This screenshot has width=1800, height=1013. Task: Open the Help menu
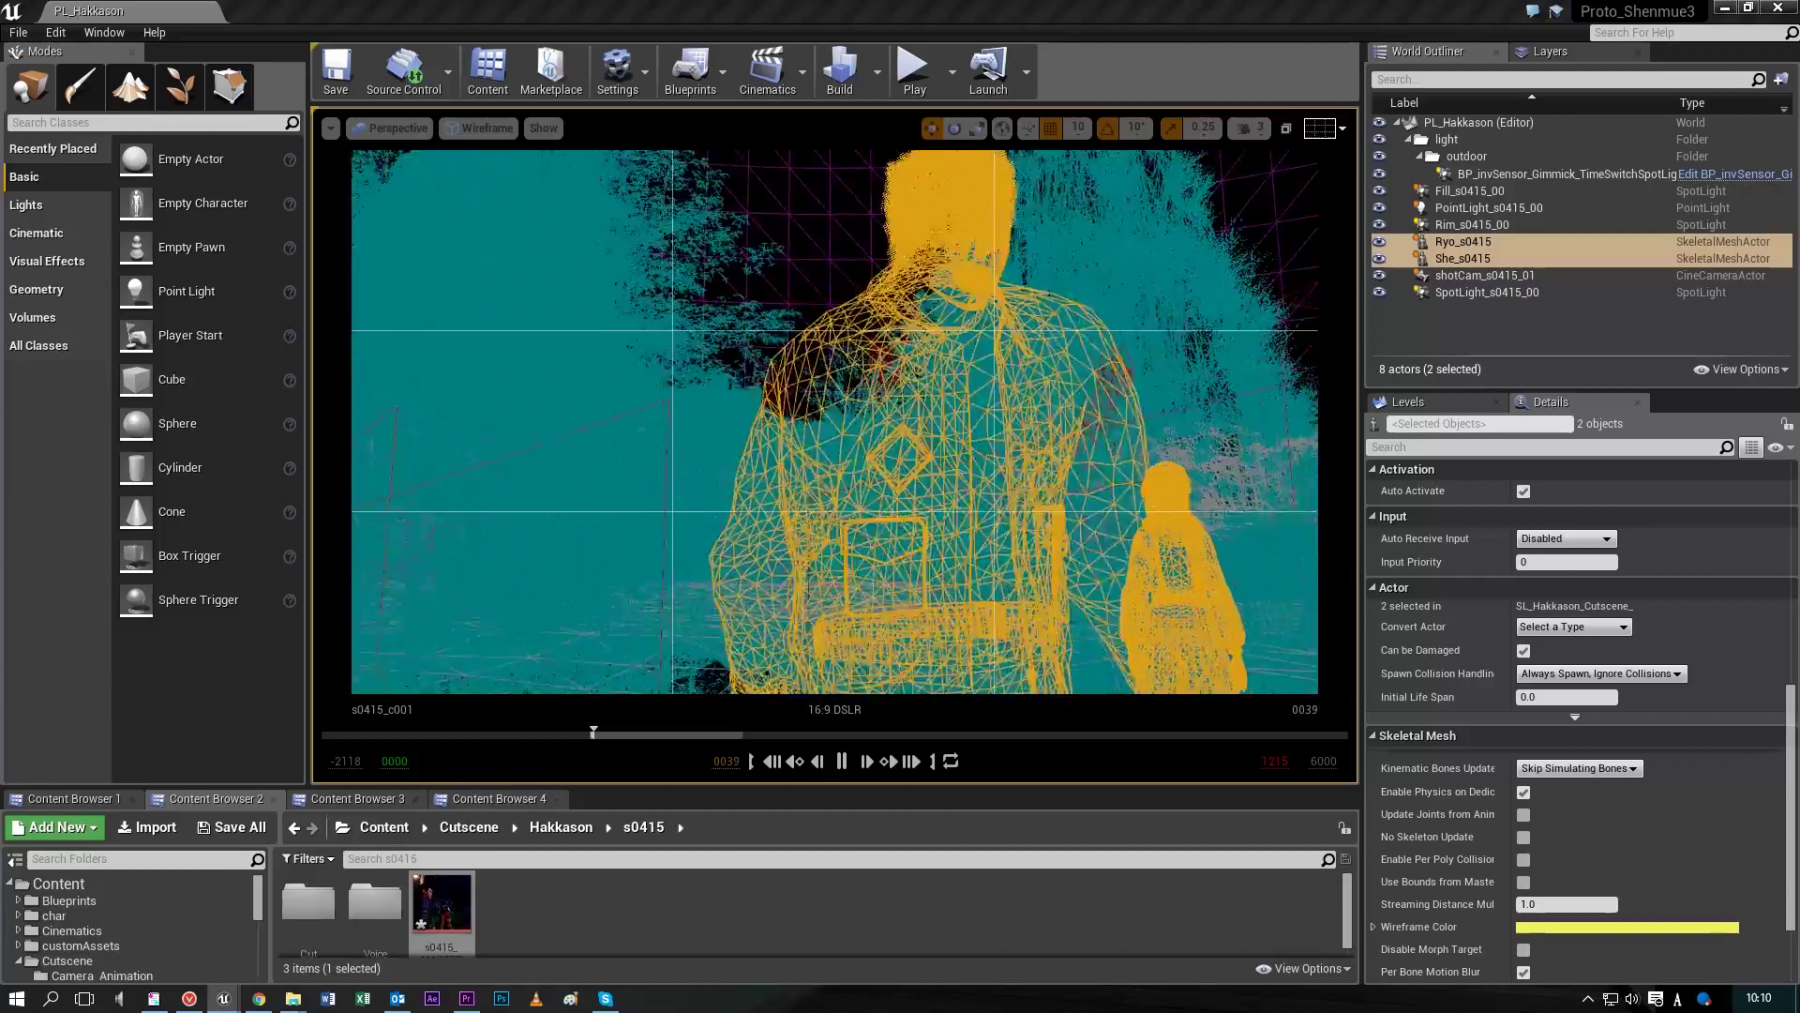pos(154,32)
